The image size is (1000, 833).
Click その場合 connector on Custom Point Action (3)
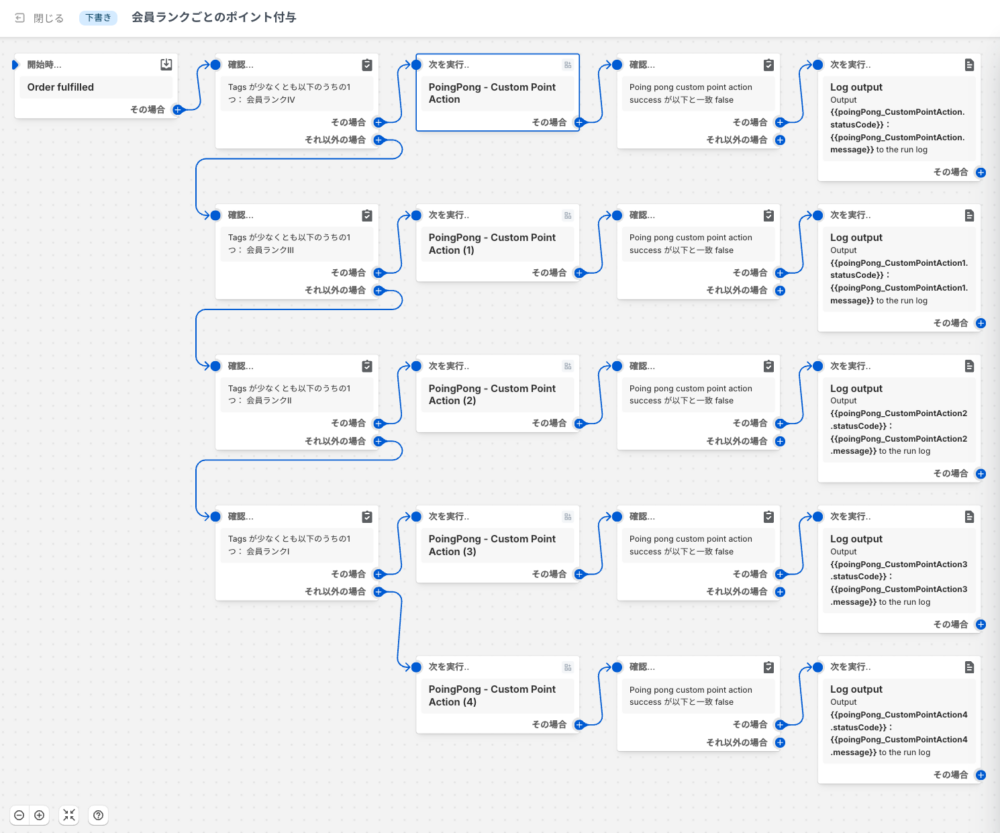coord(580,574)
